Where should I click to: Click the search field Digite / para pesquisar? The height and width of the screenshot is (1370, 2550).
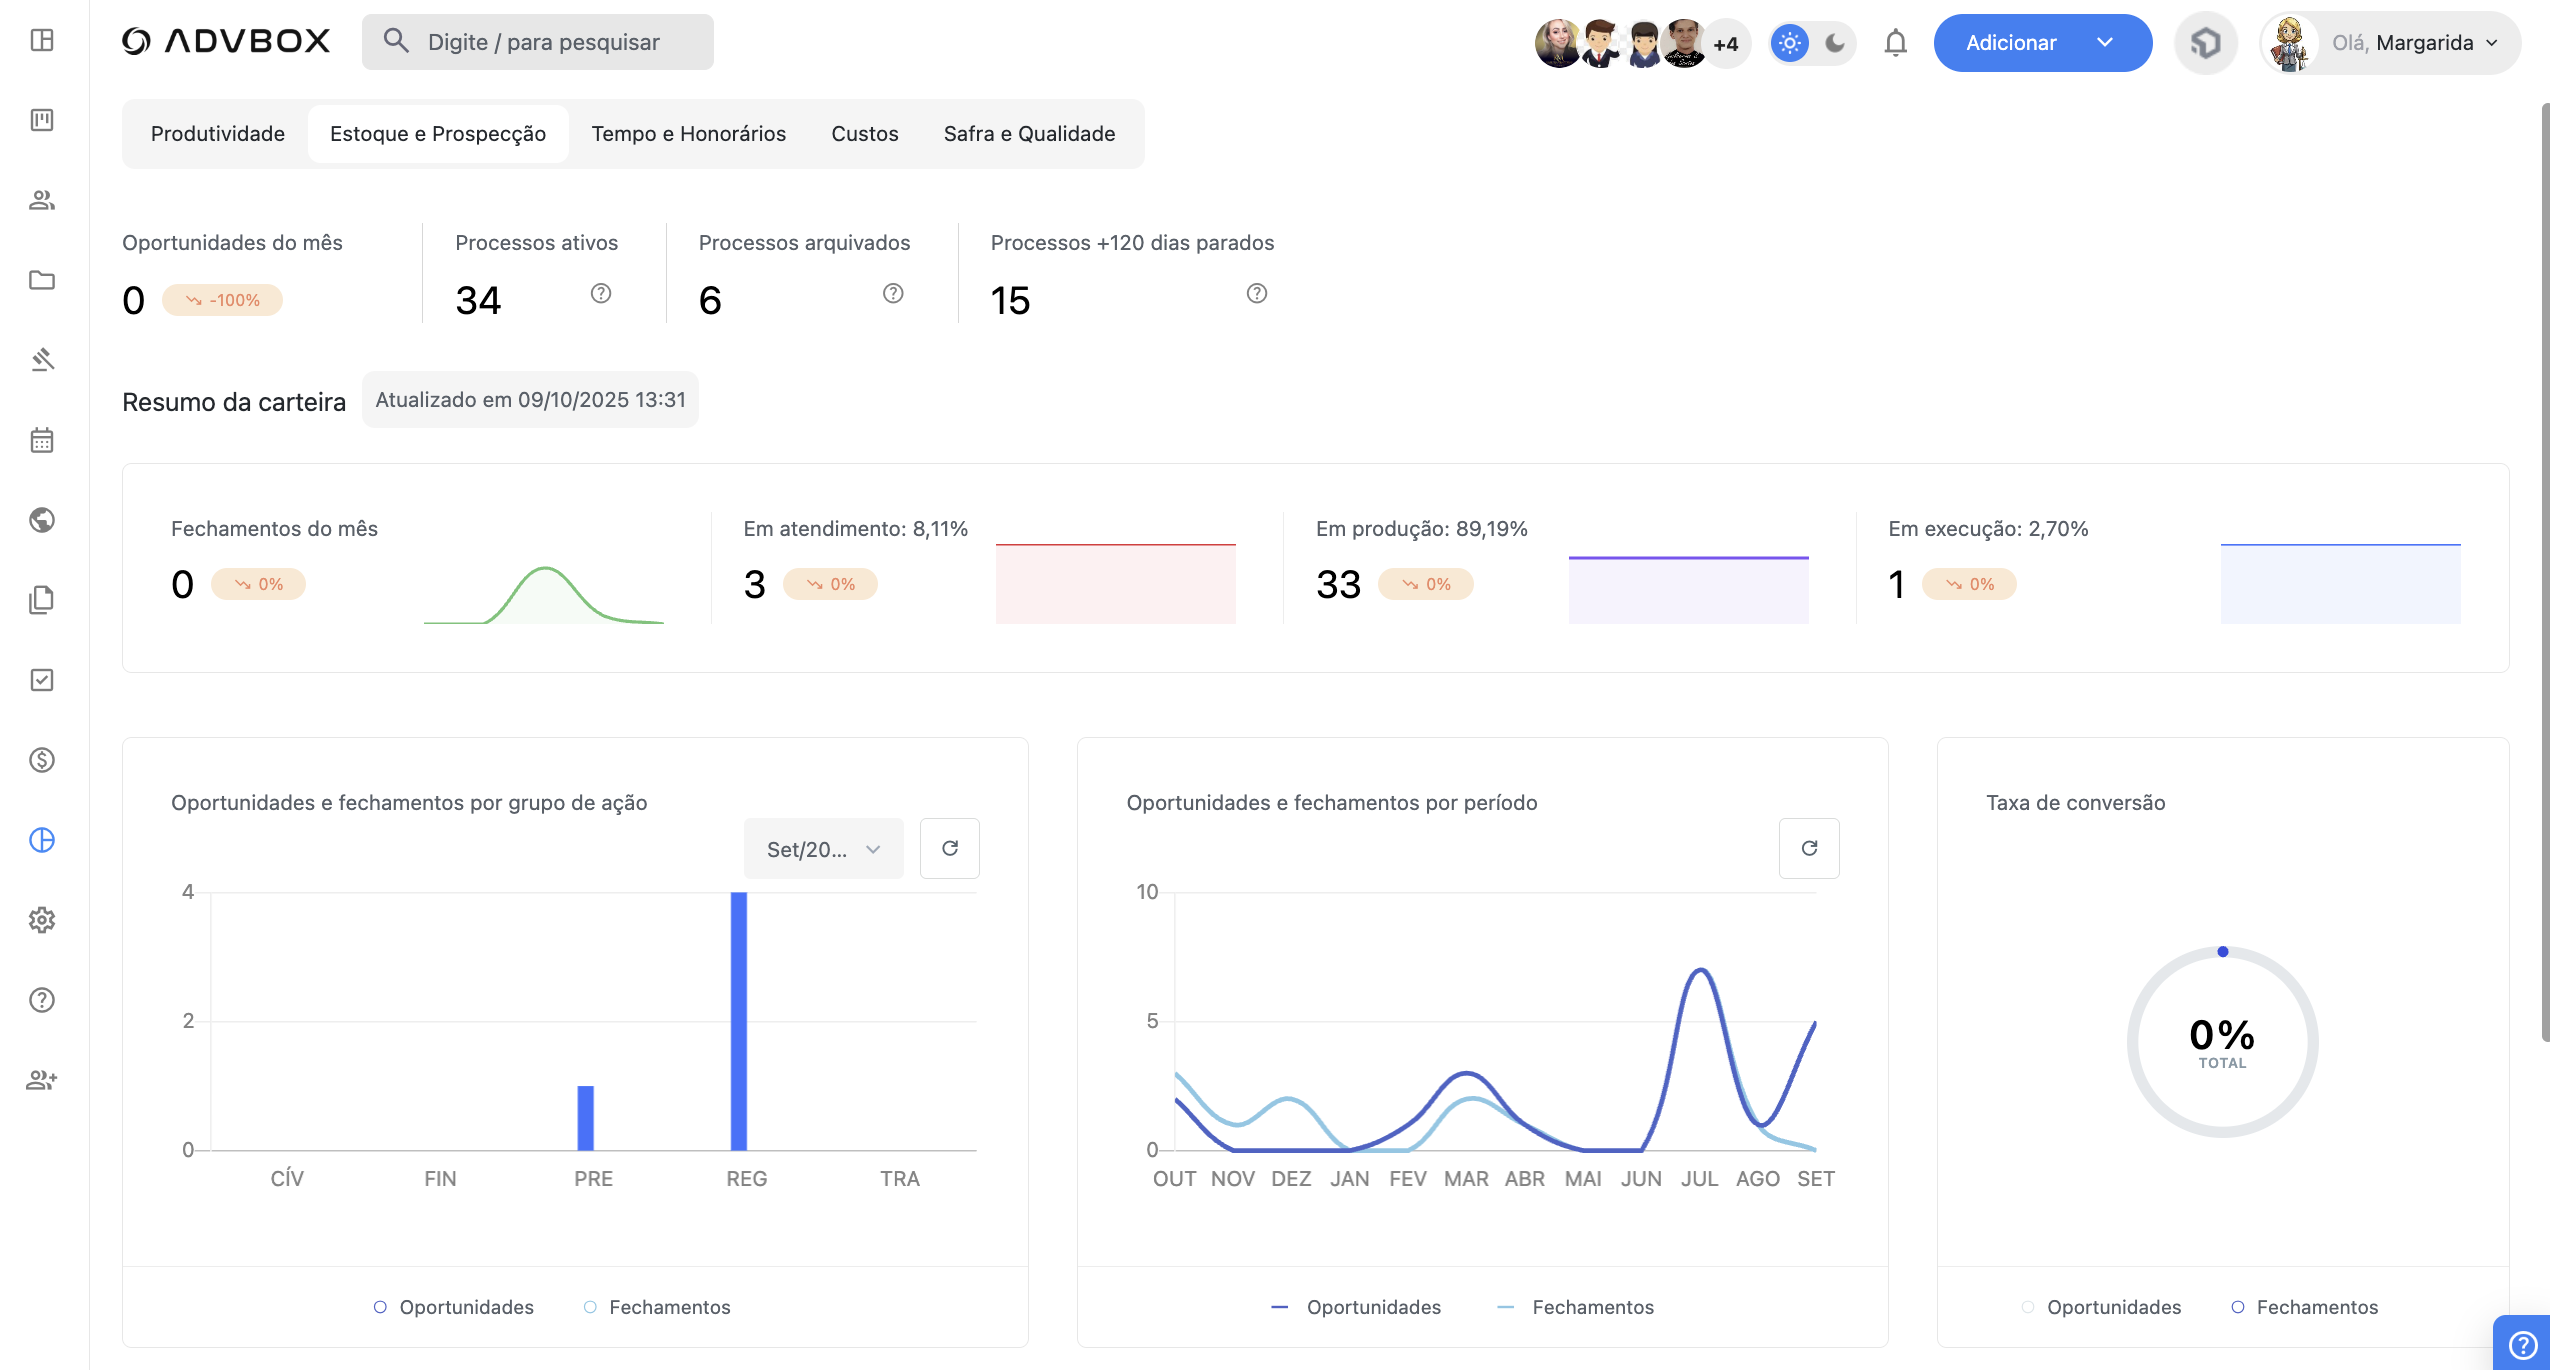point(540,42)
